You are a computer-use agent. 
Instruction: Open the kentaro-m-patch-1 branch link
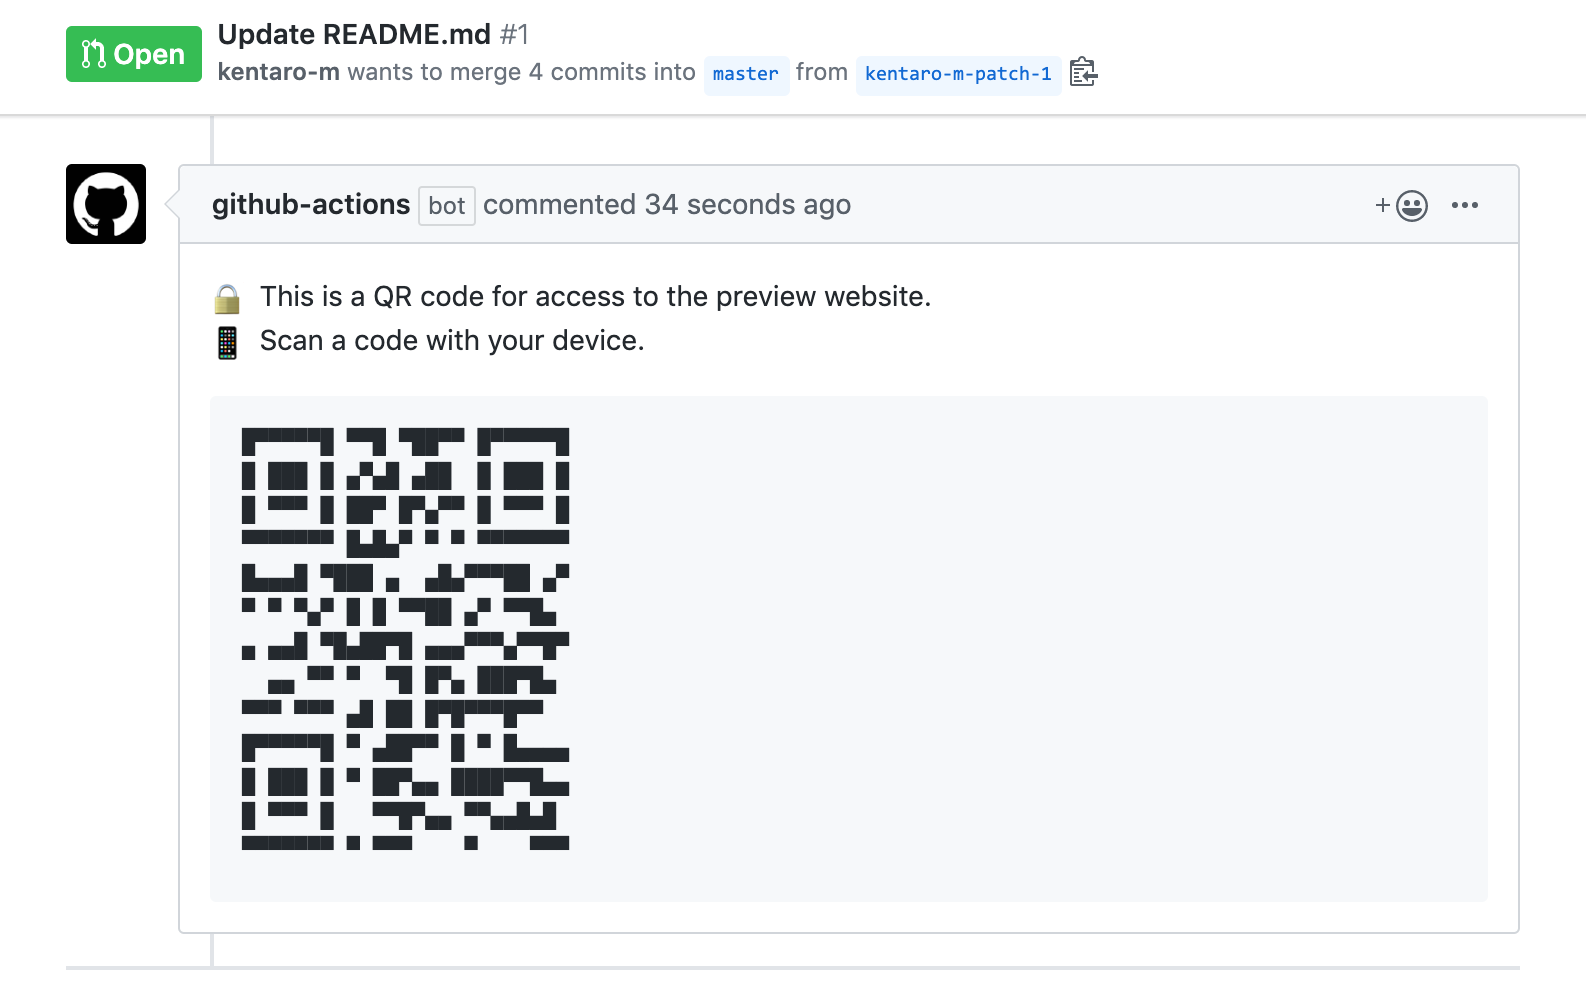tap(958, 74)
